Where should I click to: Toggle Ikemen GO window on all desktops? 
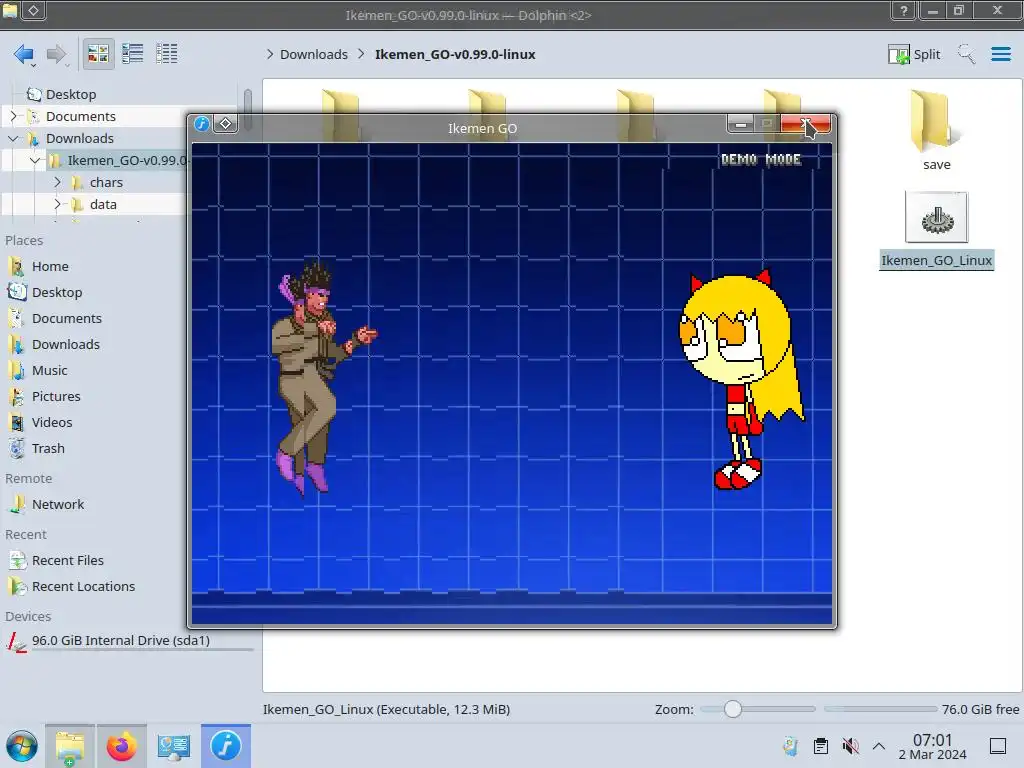click(225, 123)
